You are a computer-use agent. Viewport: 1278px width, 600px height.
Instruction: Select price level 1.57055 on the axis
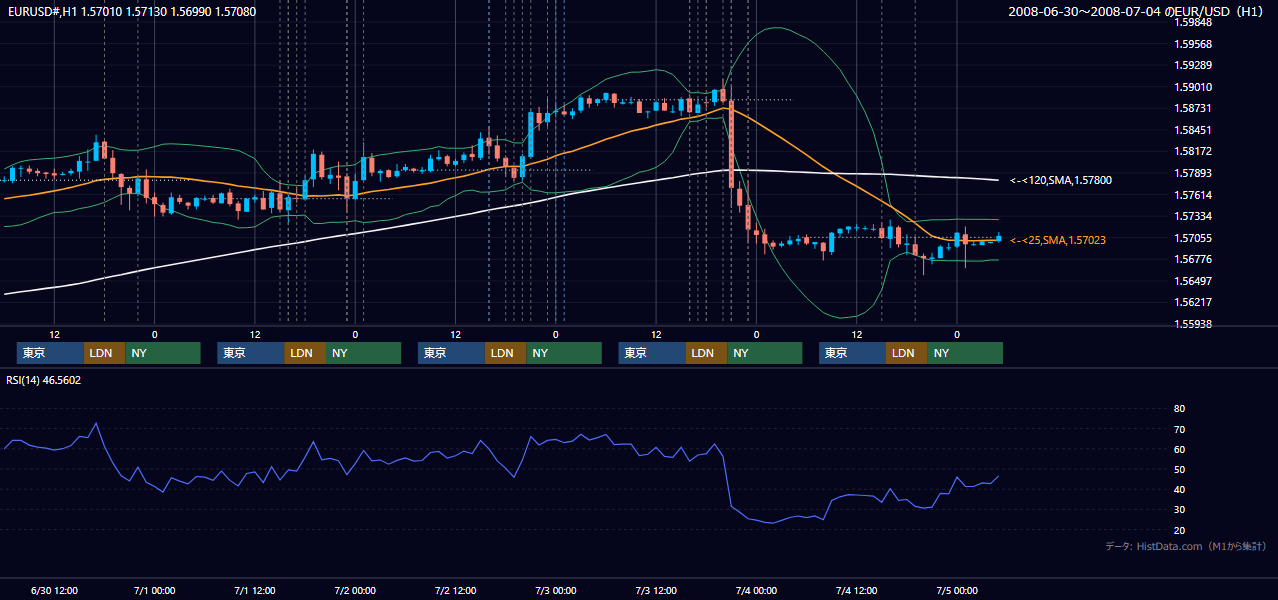(1193, 238)
